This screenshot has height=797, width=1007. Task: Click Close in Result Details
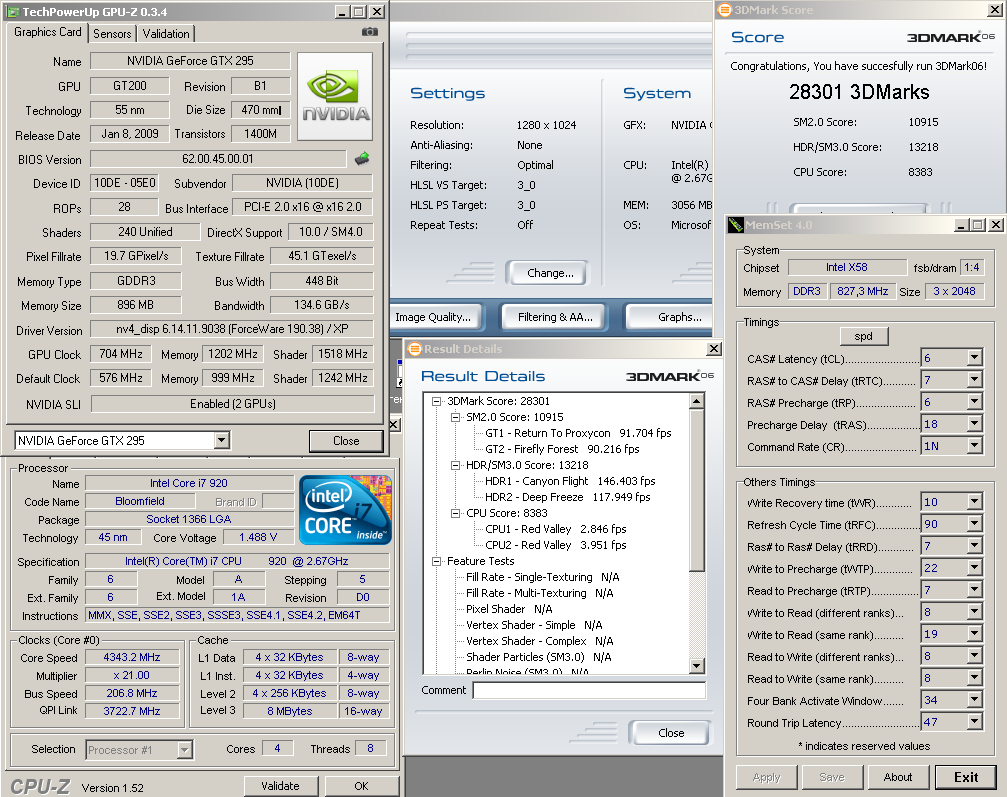click(x=671, y=733)
